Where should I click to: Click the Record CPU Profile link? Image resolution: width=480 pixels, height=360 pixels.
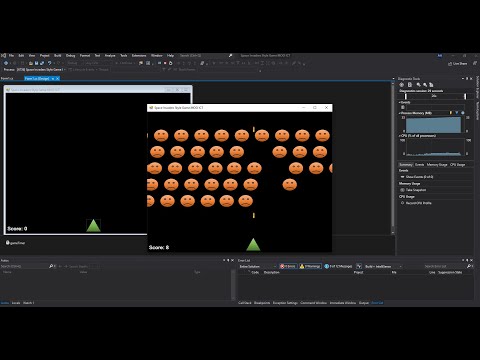[x=418, y=203]
